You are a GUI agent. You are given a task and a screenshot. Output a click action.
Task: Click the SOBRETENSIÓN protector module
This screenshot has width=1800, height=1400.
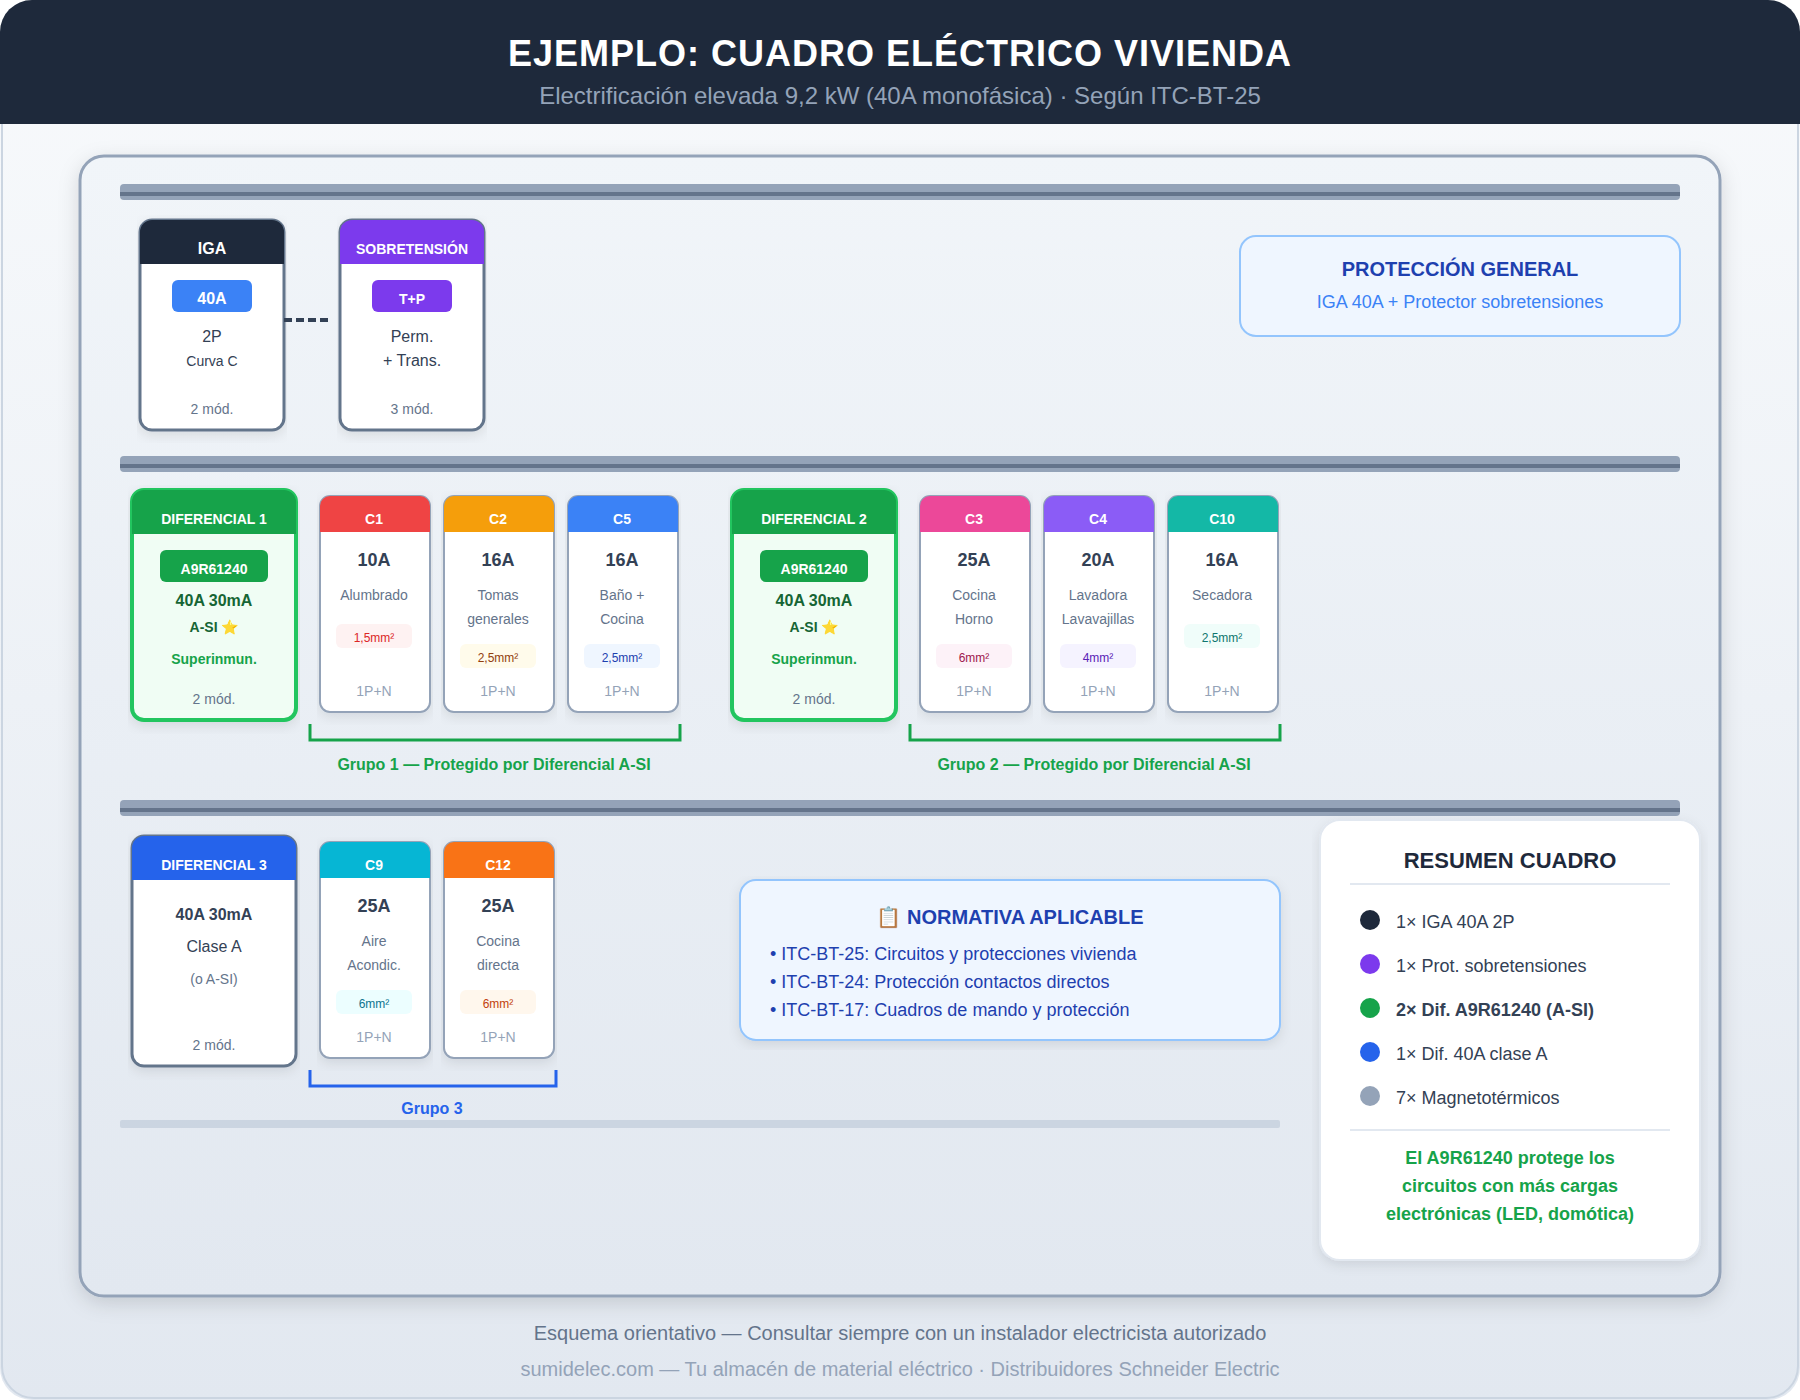(411, 325)
